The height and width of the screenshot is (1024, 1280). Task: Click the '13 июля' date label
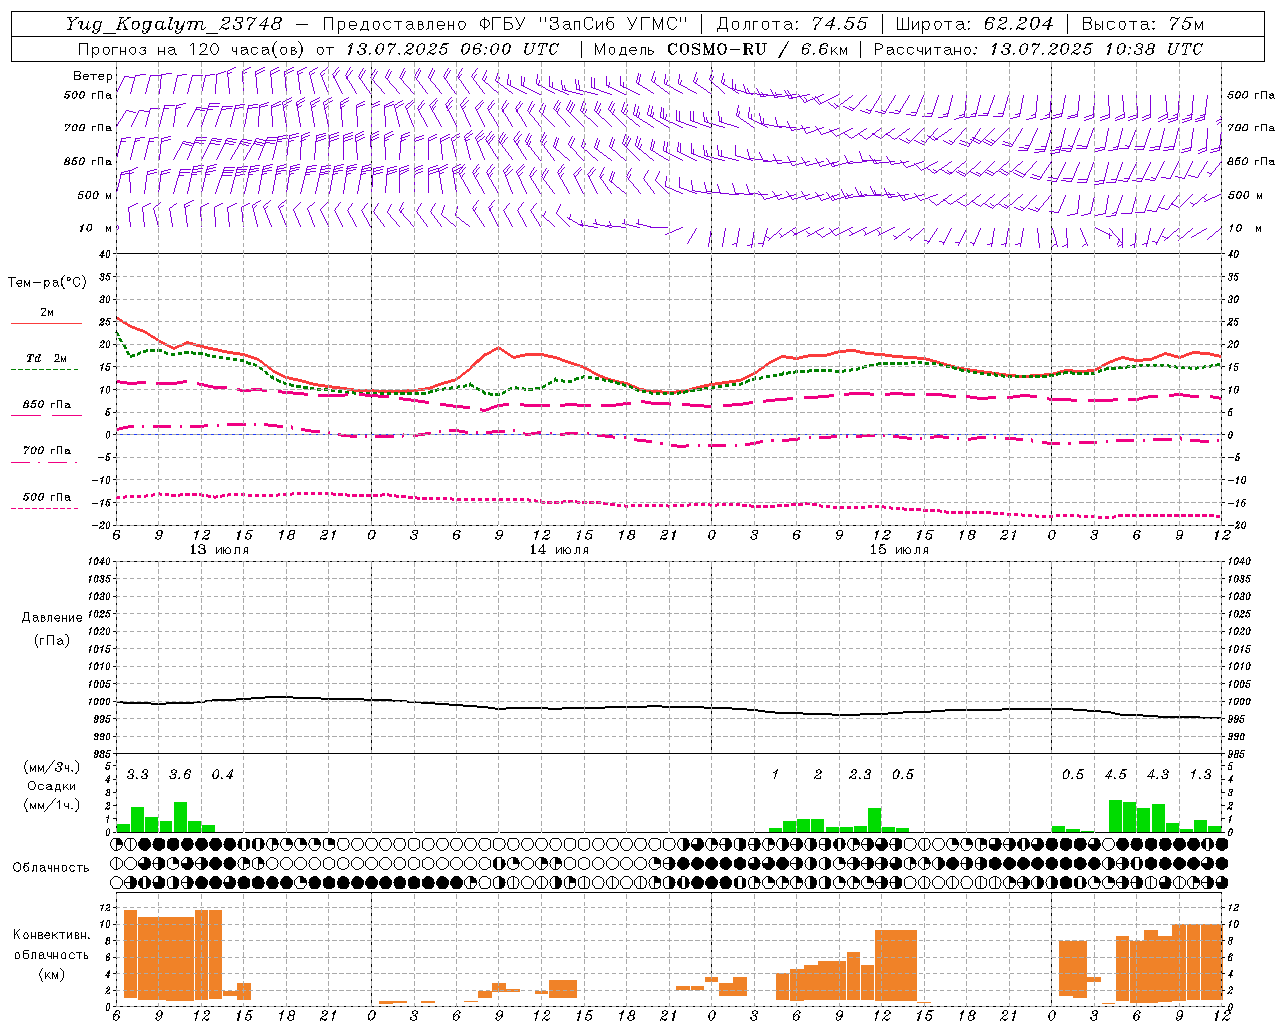[x=219, y=550]
